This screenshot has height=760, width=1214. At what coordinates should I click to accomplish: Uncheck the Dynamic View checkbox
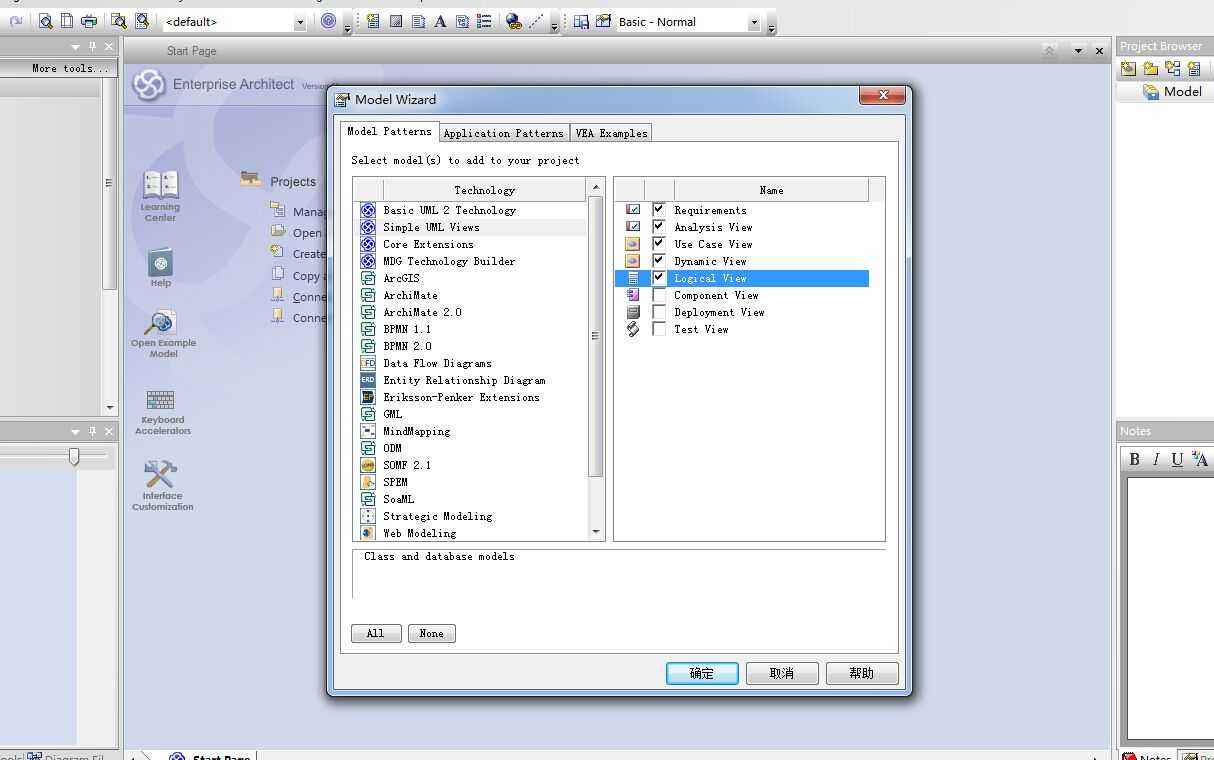(x=659, y=261)
